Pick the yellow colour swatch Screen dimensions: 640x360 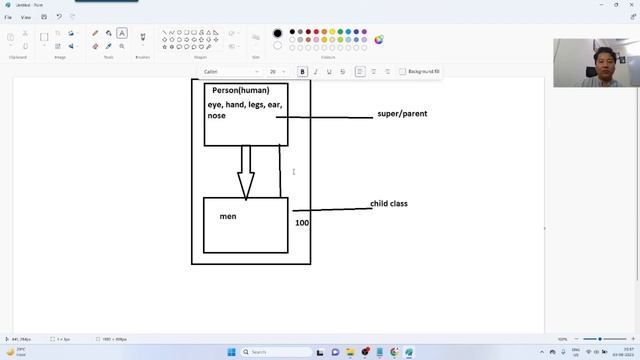(x=332, y=32)
